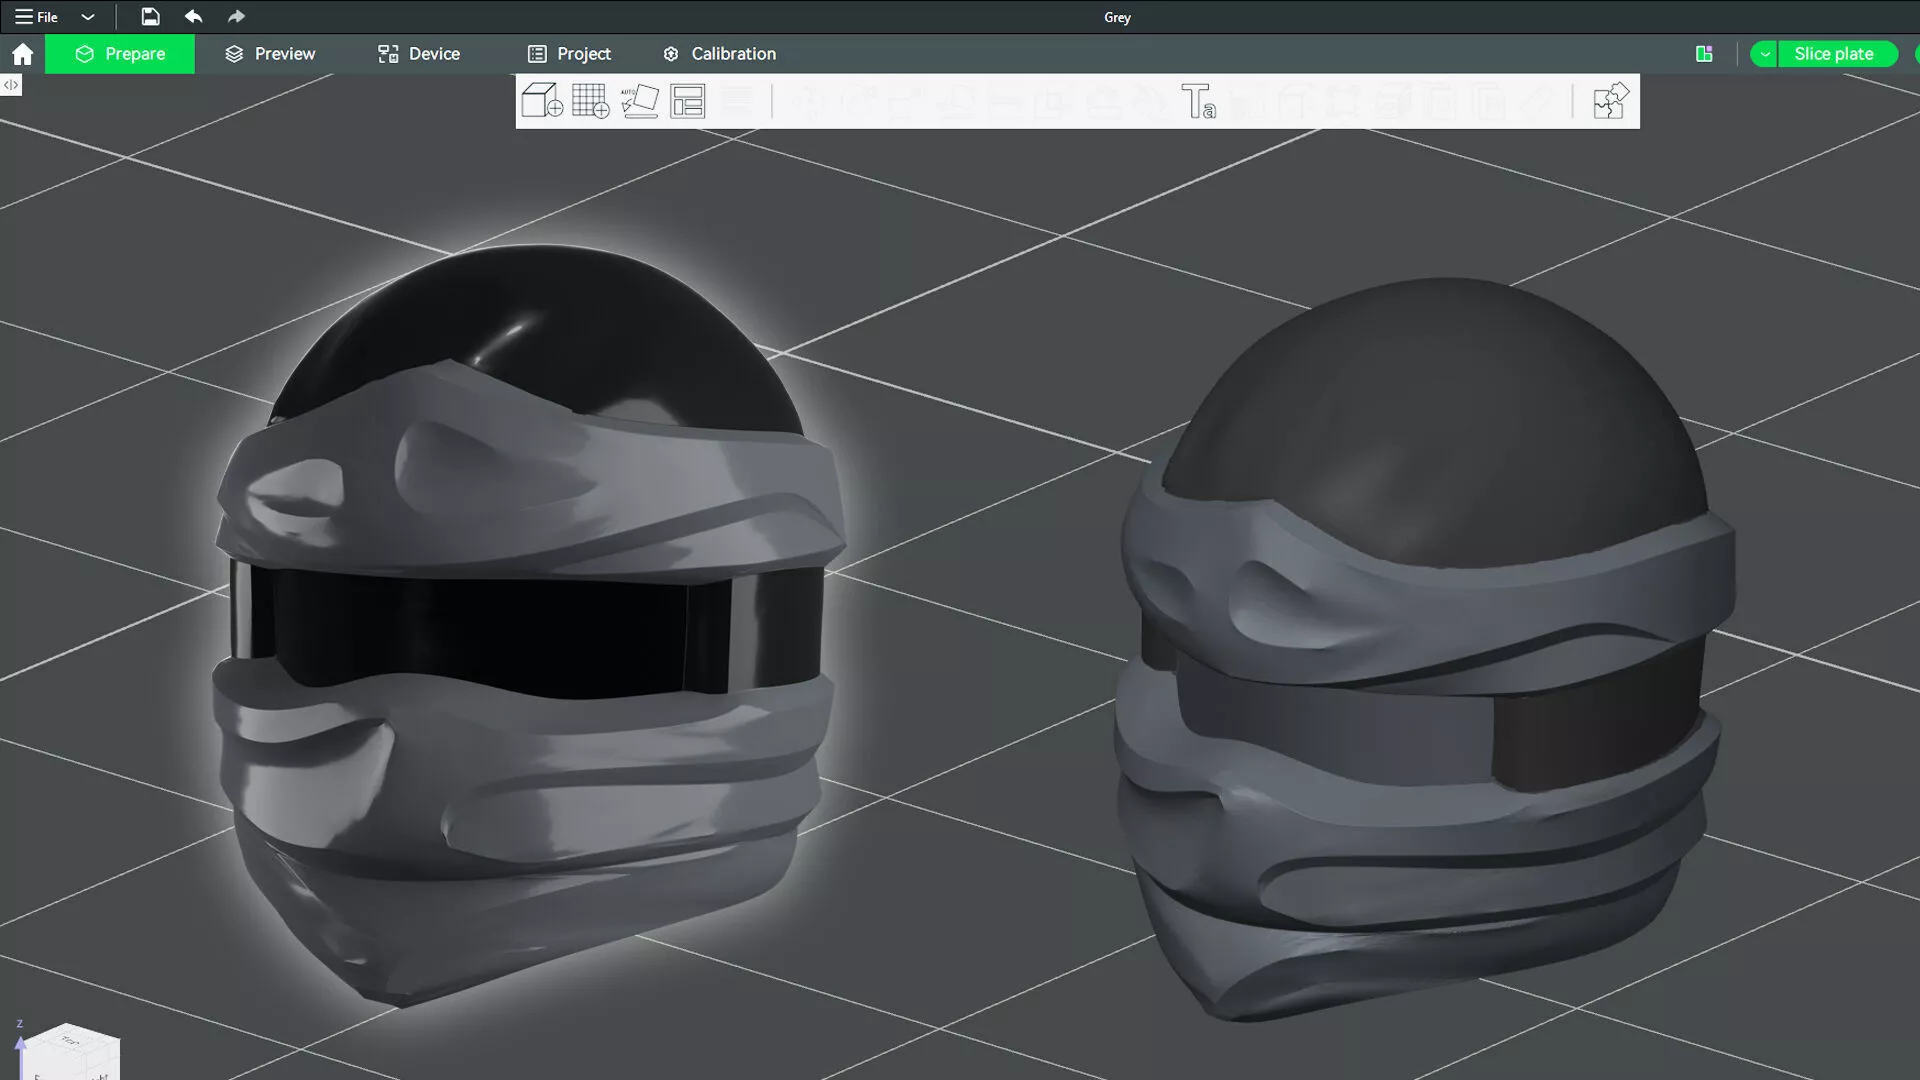Image resolution: width=1920 pixels, height=1080 pixels.
Task: Add a new plate
Action: tap(590, 101)
